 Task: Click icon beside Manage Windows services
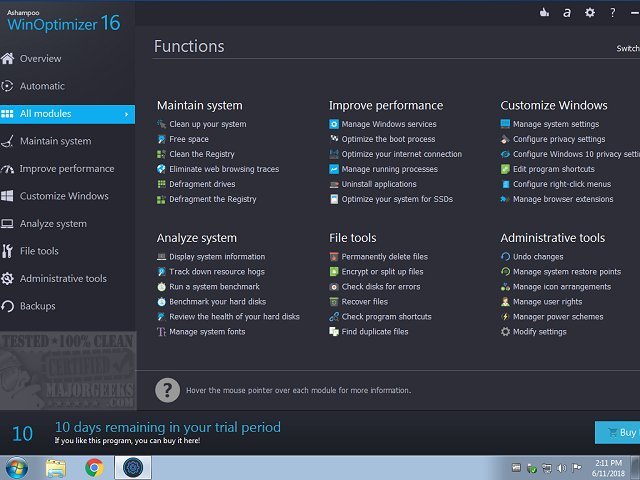pos(334,124)
